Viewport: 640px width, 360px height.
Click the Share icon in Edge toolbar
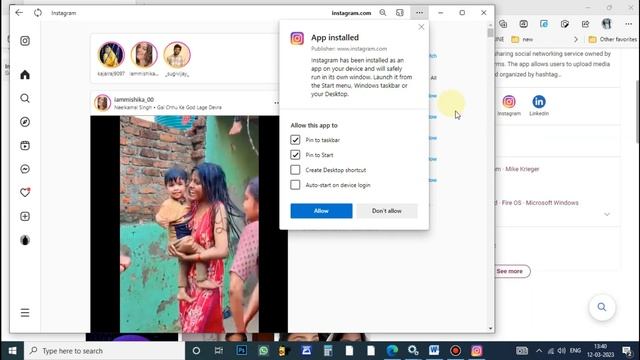click(x=585, y=24)
